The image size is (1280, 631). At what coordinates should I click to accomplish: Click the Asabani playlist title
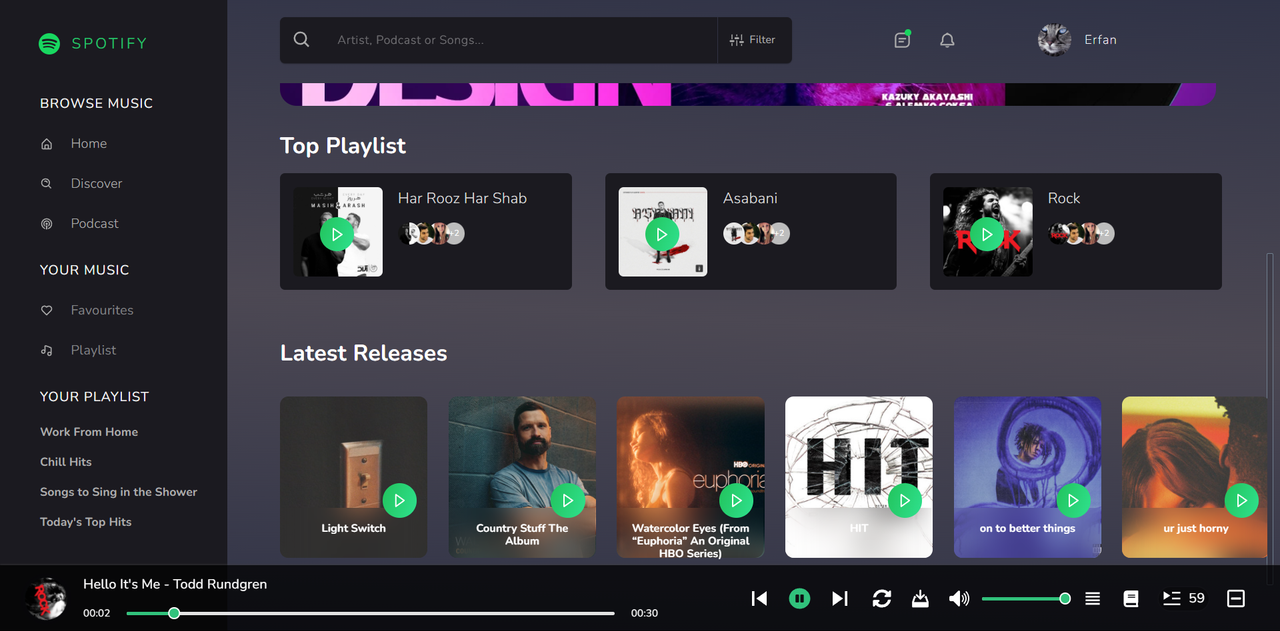750,198
